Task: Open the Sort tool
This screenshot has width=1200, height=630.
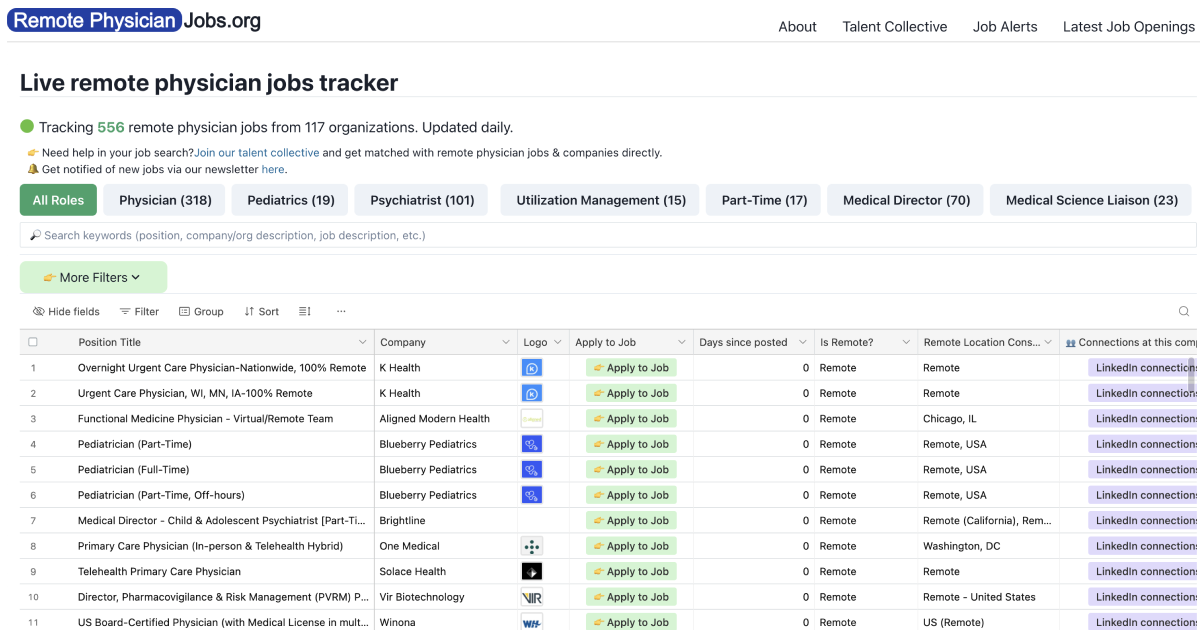Action: tap(261, 311)
